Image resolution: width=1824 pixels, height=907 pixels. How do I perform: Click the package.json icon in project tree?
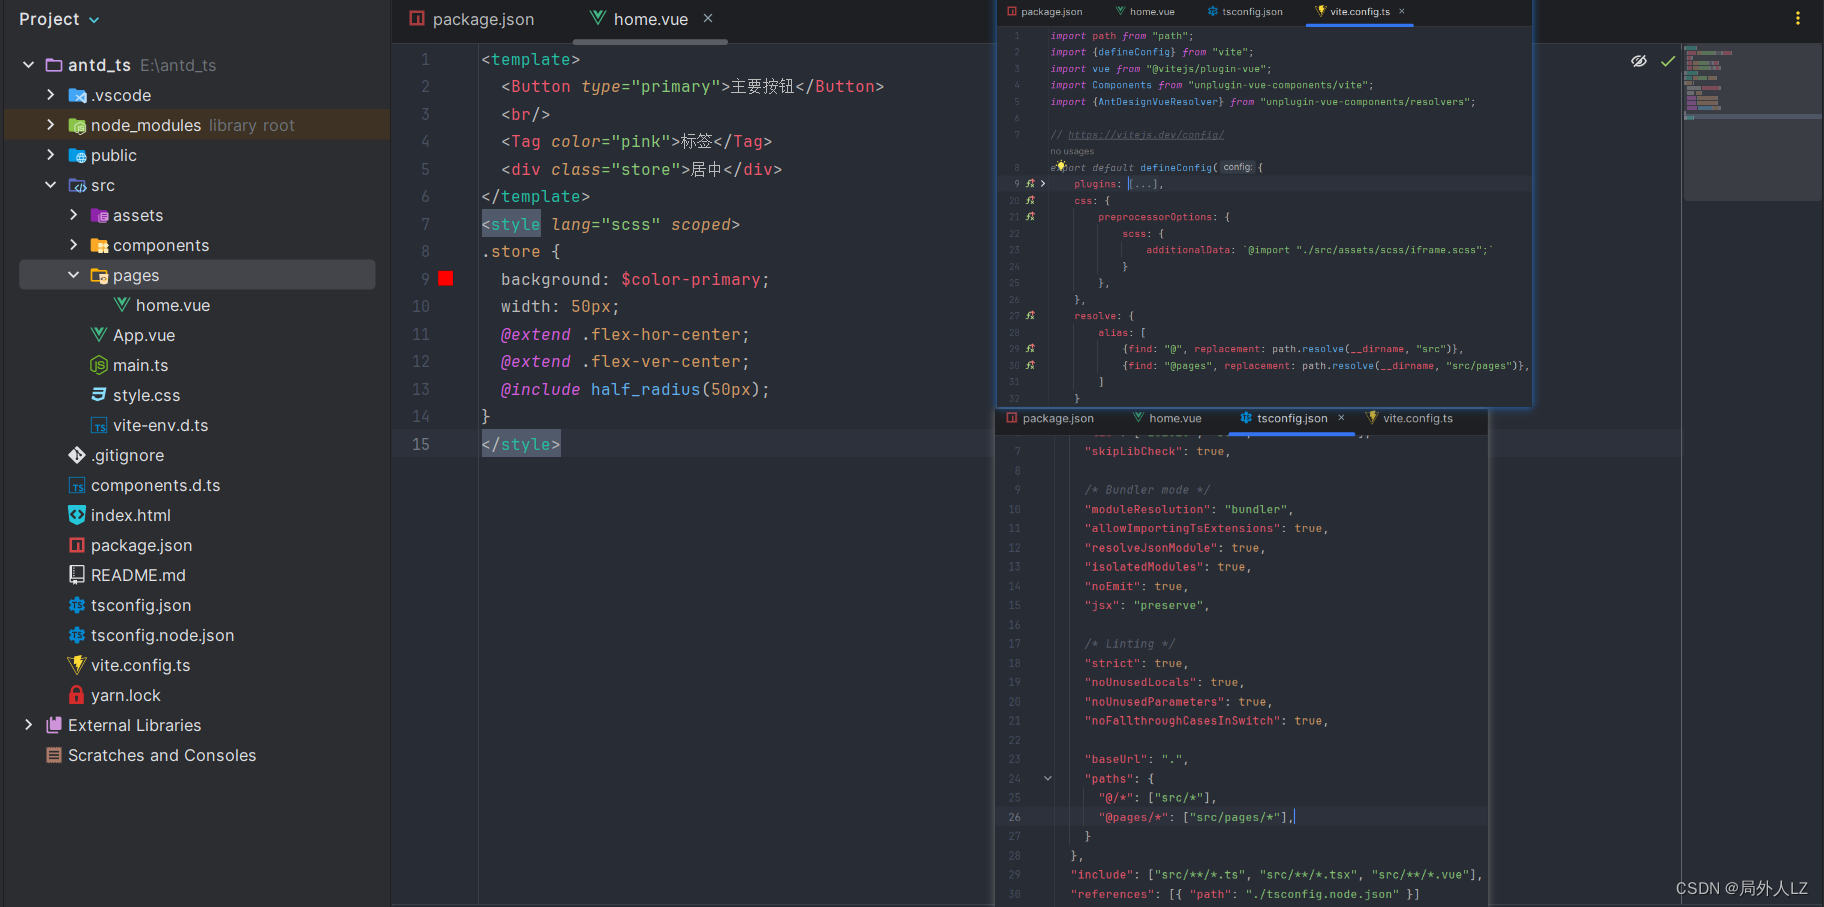(x=77, y=545)
